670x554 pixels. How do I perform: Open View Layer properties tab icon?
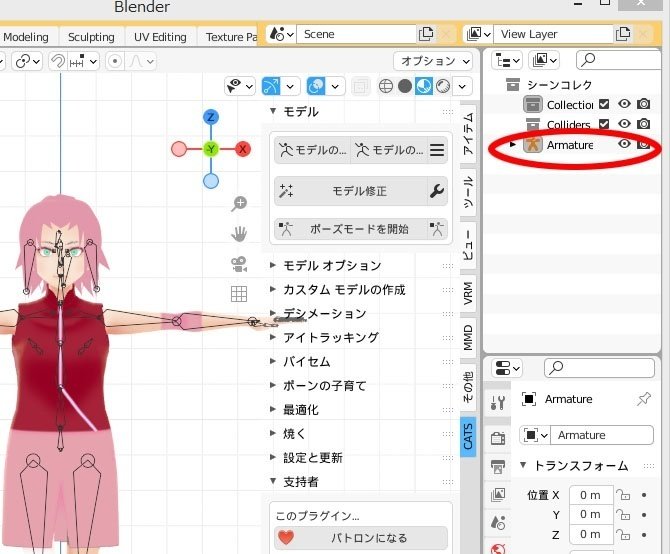[x=497, y=495]
